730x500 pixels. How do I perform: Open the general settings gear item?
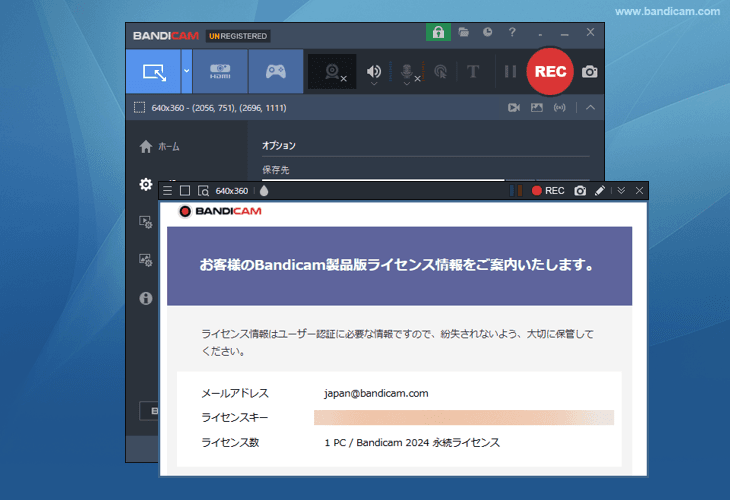coord(146,184)
